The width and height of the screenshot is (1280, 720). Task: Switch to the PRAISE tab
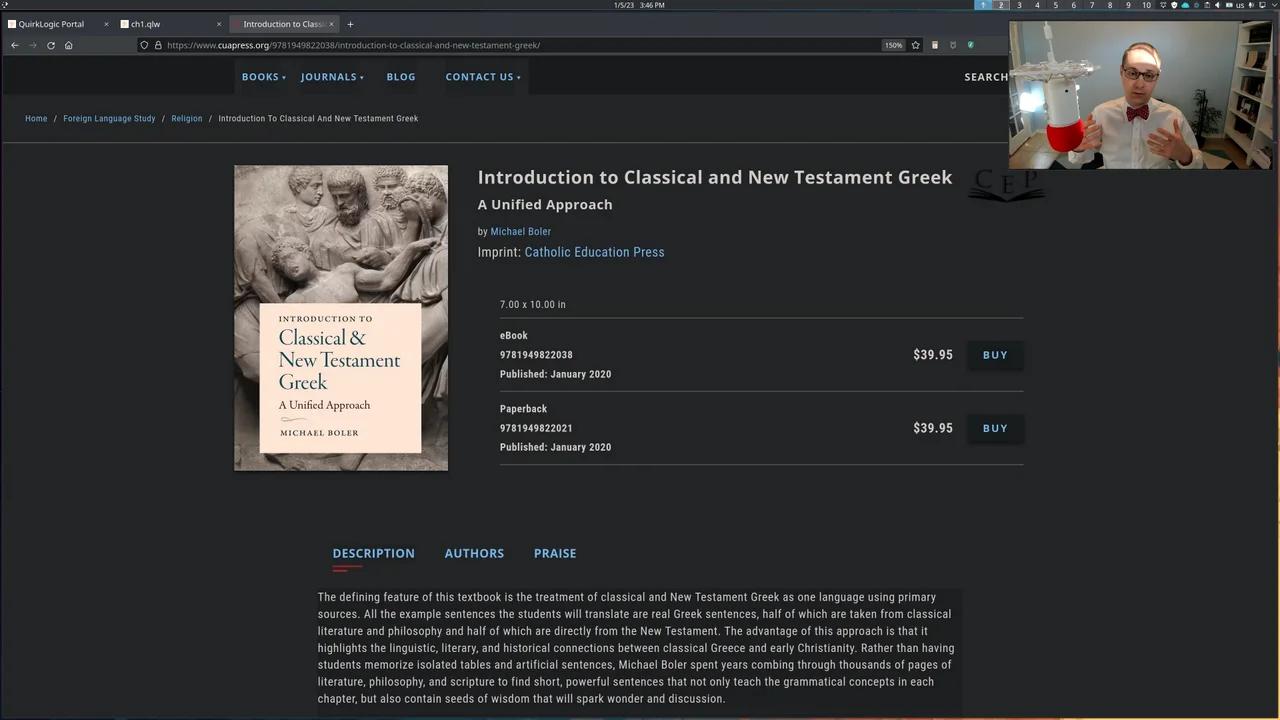[555, 553]
